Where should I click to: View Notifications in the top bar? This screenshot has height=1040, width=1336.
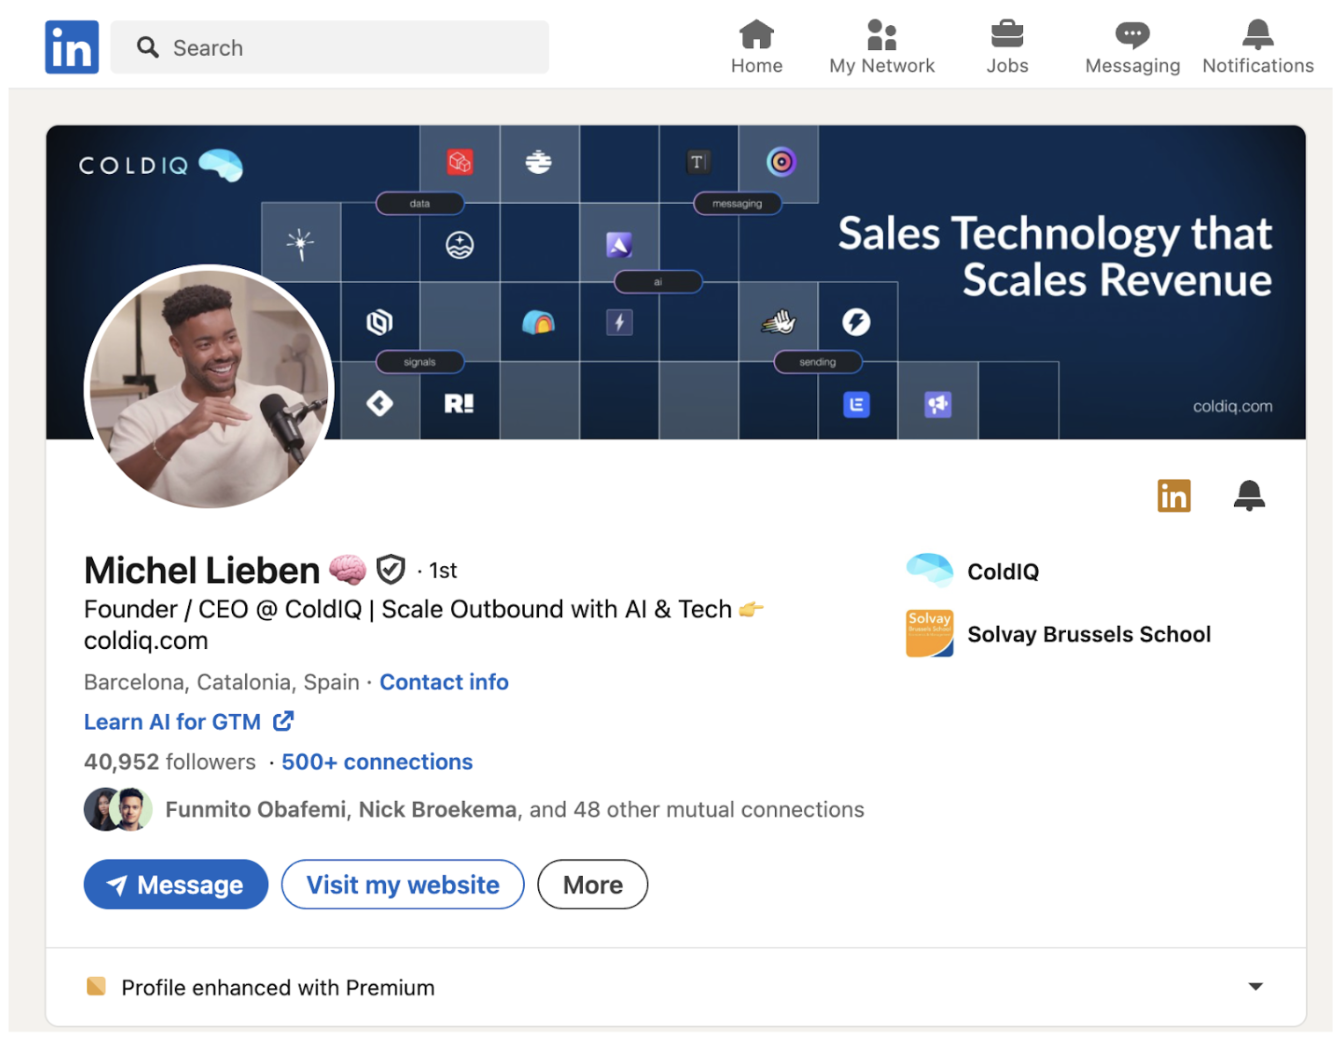1257,47
